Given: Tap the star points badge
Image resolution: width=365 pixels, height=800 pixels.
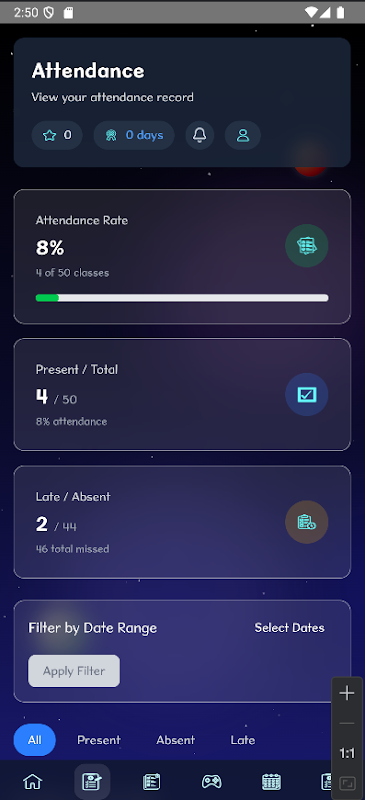Looking at the screenshot, I should pyautogui.click(x=57, y=135).
